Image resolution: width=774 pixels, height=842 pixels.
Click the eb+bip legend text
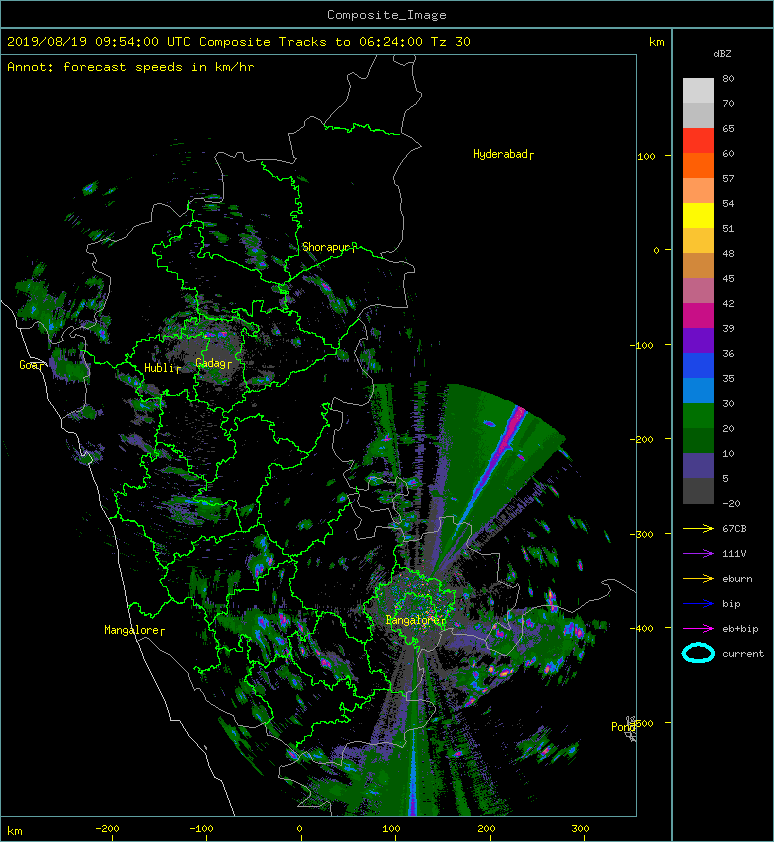tap(740, 629)
